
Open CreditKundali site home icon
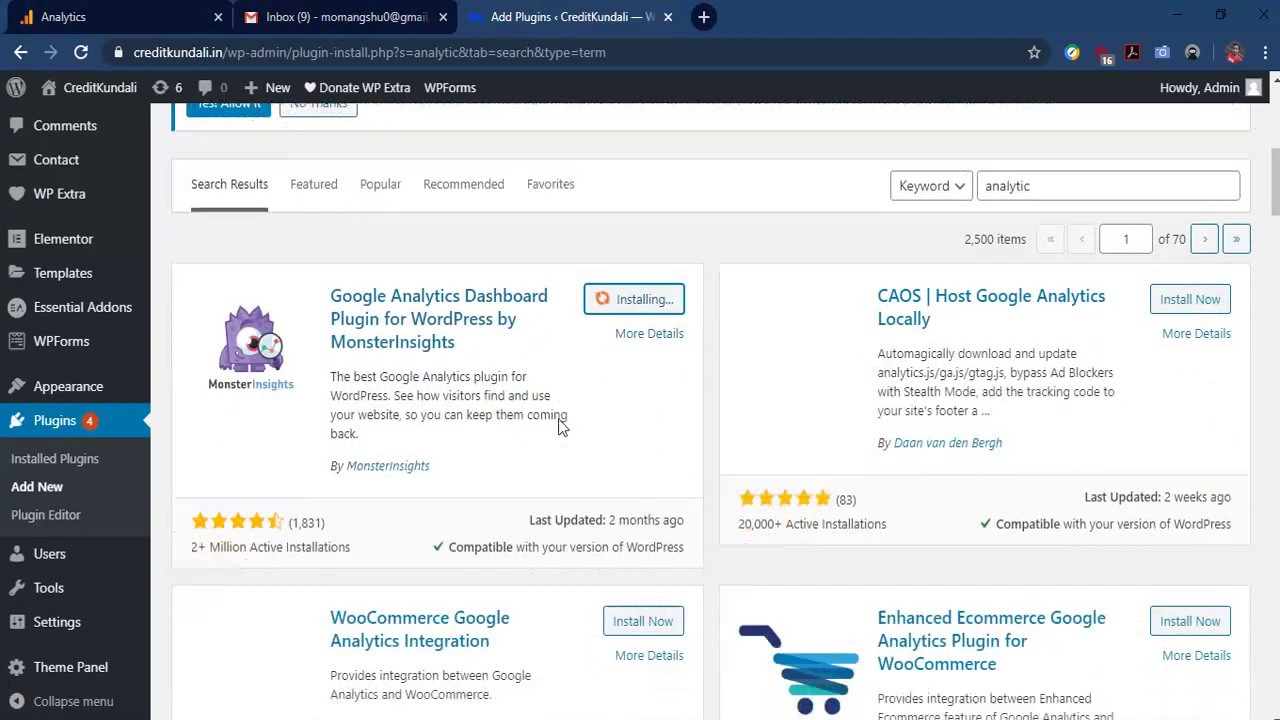48,88
